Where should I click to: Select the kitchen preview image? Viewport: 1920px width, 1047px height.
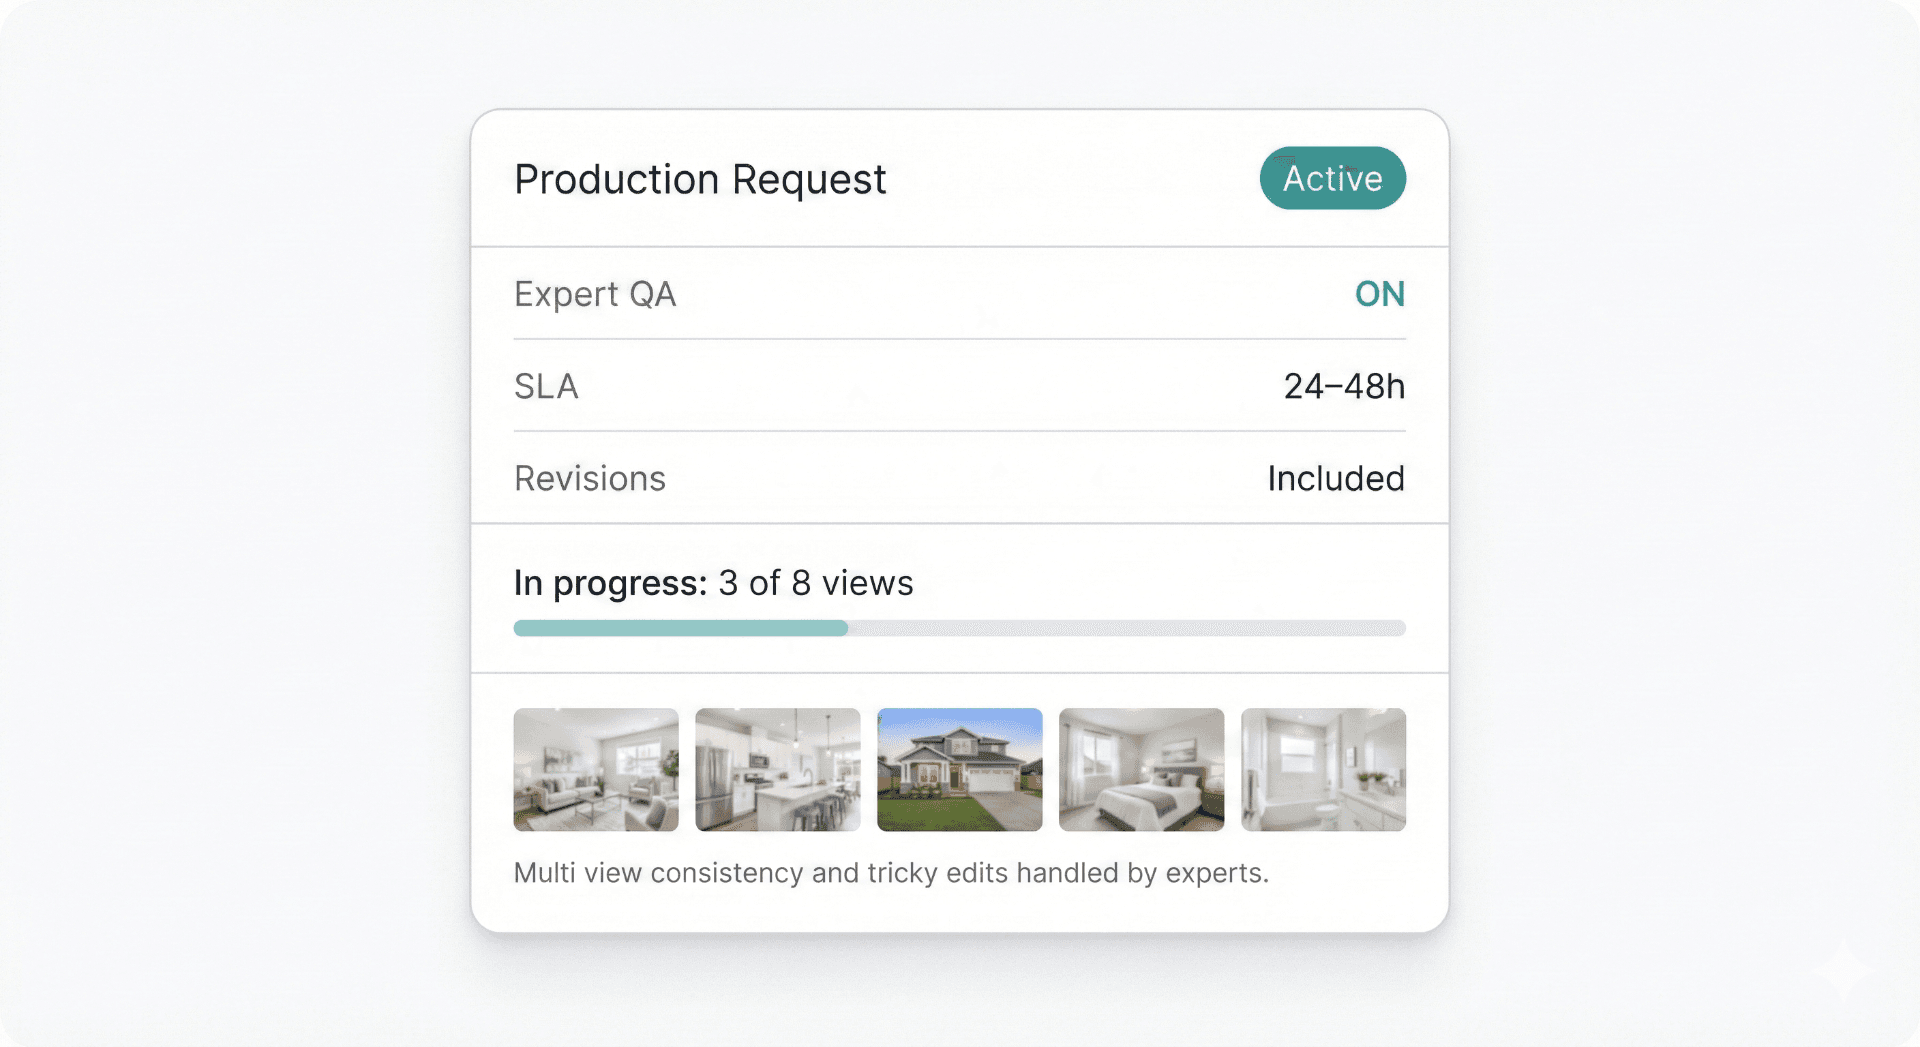pos(777,769)
